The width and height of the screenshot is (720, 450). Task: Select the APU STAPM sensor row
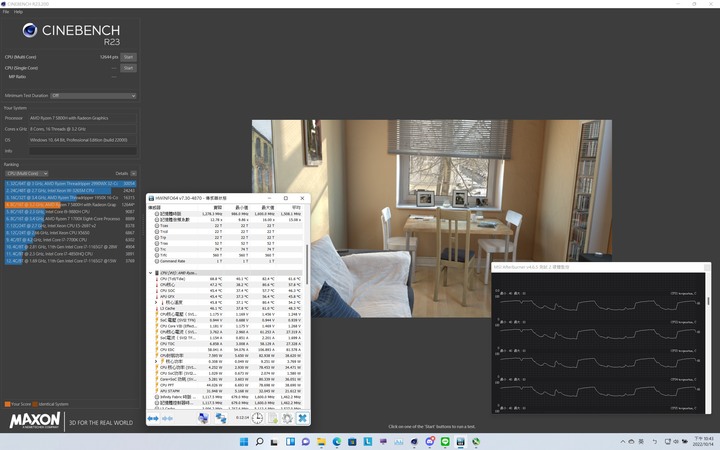[228, 391]
